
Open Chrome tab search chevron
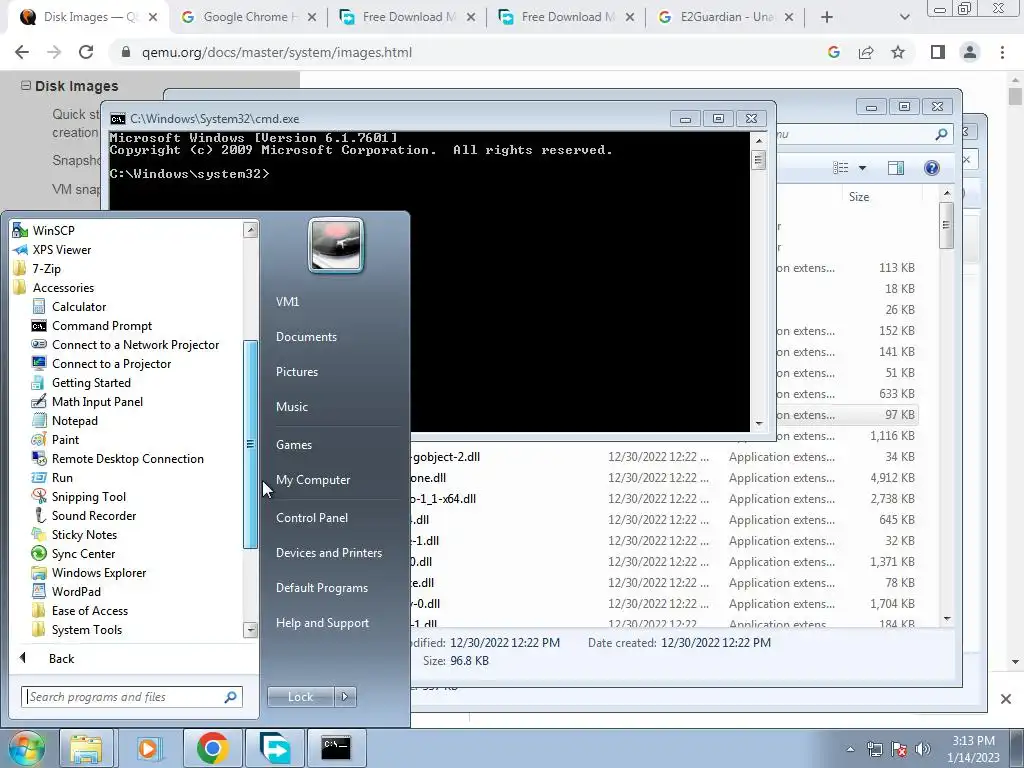point(904,17)
